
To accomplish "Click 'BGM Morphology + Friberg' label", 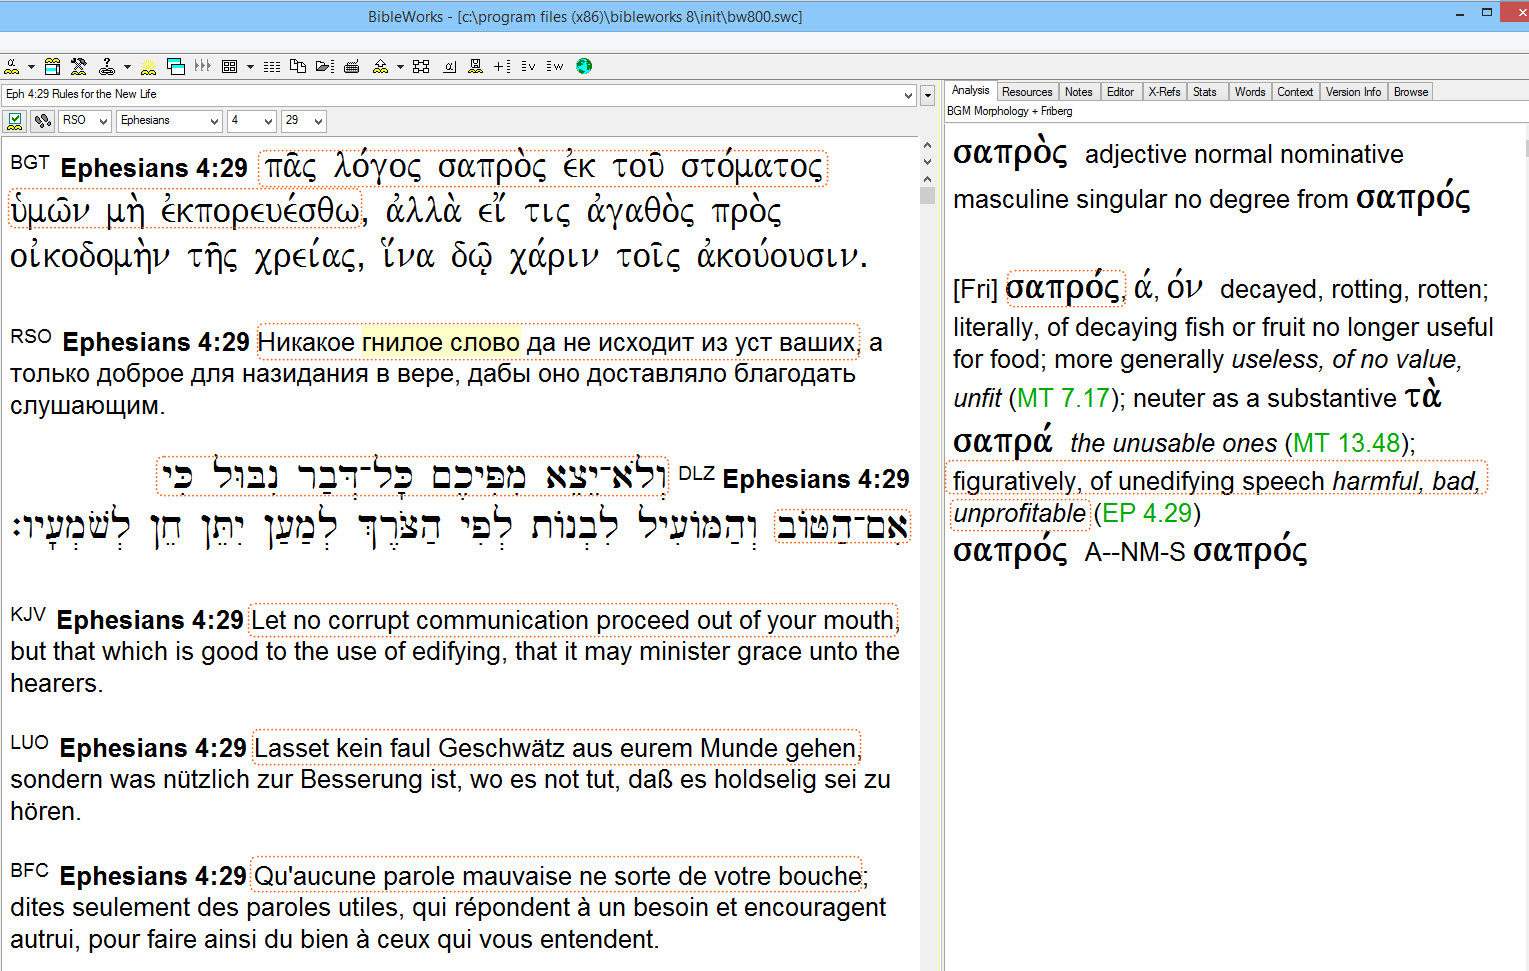I will [x=1009, y=111].
